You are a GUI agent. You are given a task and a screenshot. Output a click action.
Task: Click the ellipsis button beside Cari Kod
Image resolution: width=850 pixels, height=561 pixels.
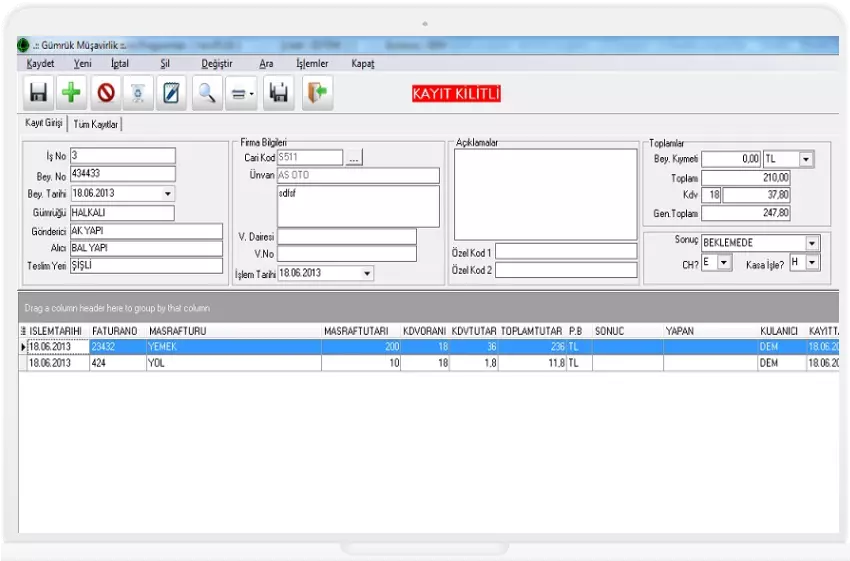pyautogui.click(x=354, y=158)
